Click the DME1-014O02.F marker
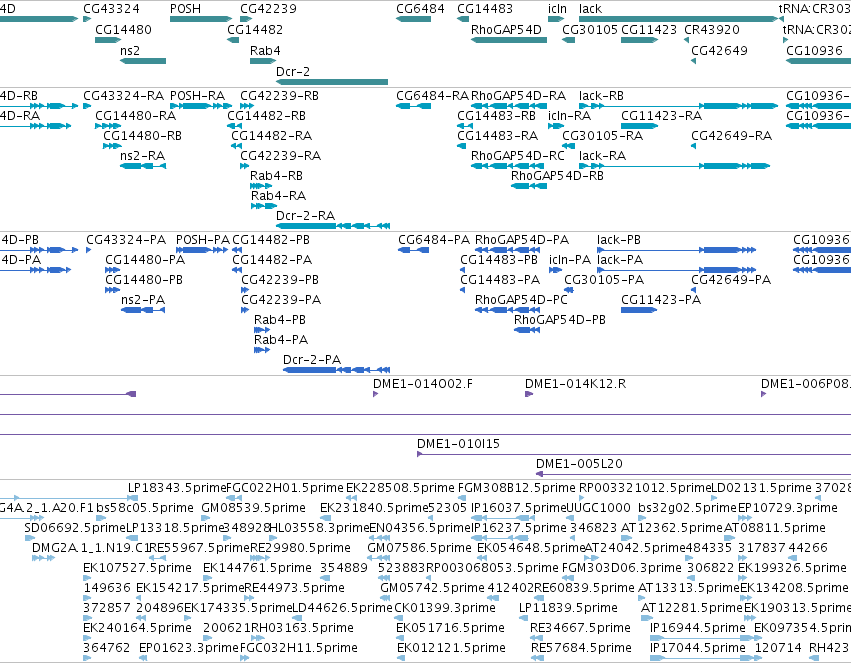The image size is (851, 663). click(376, 394)
